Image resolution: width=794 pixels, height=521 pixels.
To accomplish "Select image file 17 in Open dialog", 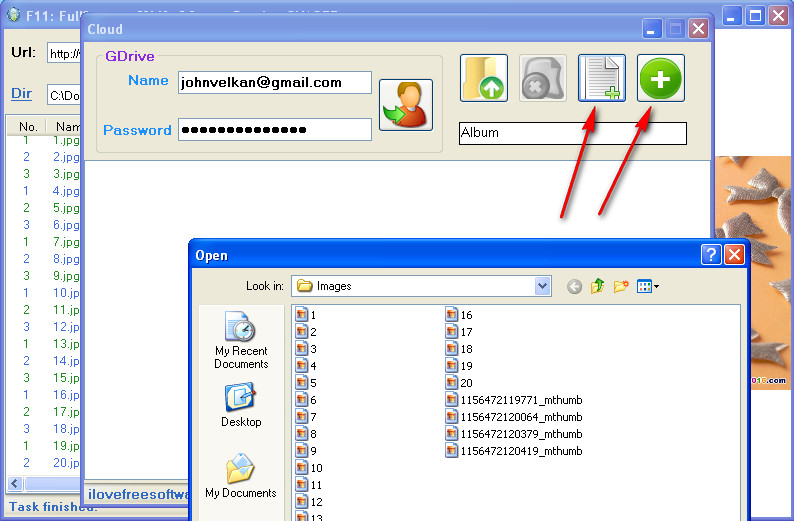I will coord(459,332).
